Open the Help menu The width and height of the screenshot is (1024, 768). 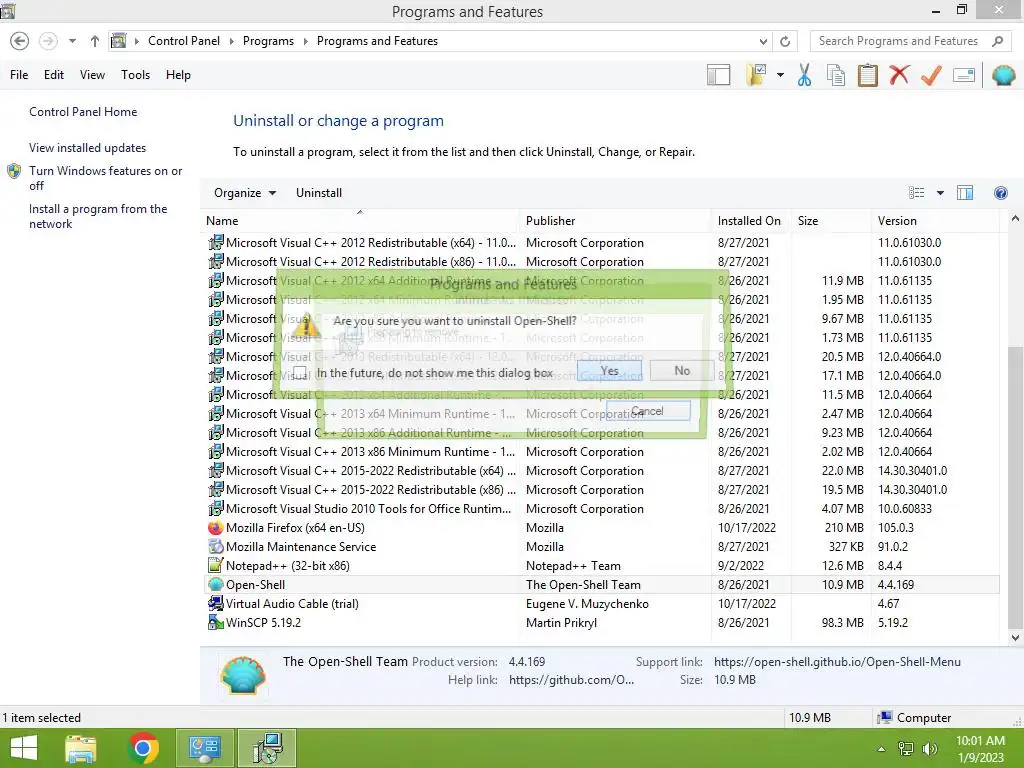click(x=178, y=75)
